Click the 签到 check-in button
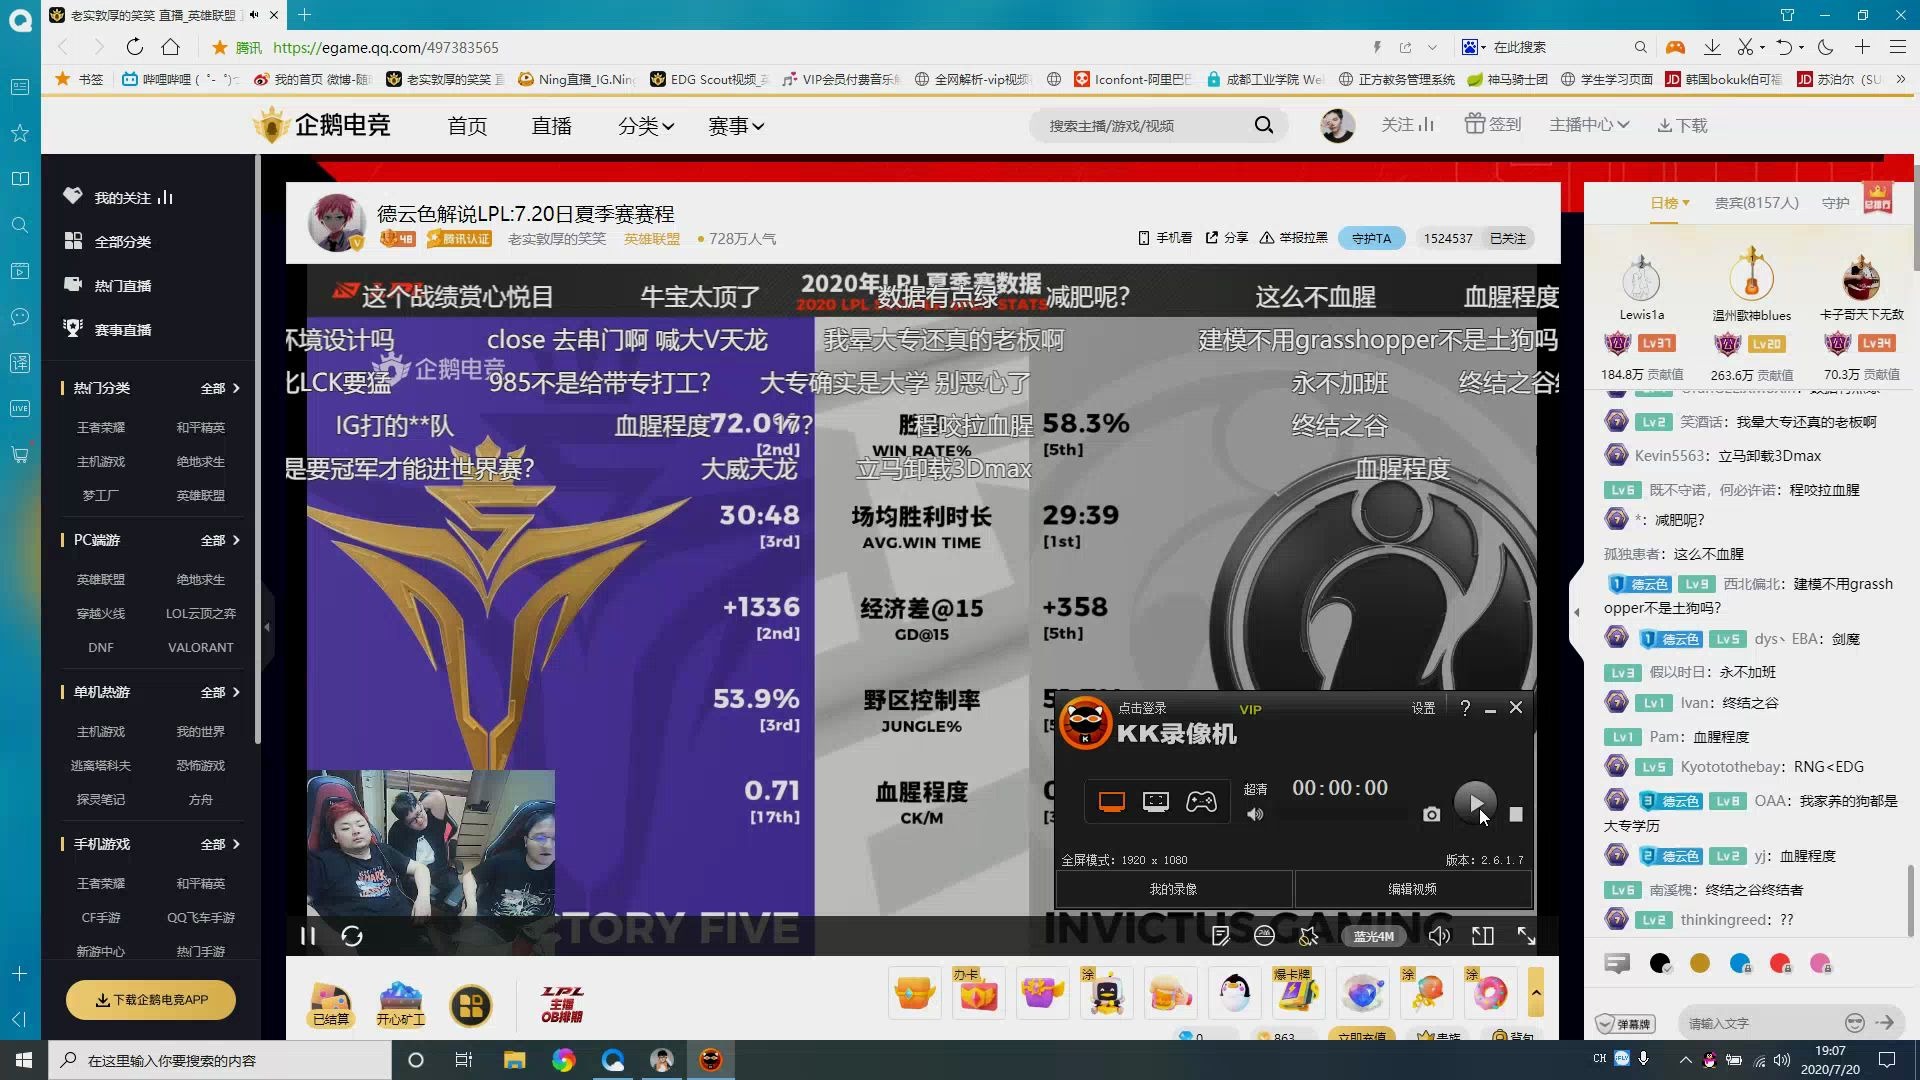 point(1493,125)
